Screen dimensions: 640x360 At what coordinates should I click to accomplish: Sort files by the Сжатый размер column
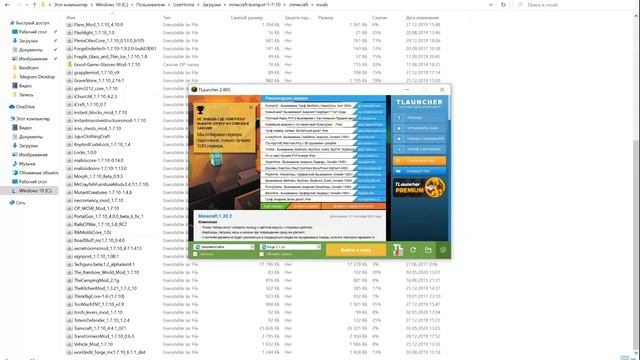click(x=247, y=18)
